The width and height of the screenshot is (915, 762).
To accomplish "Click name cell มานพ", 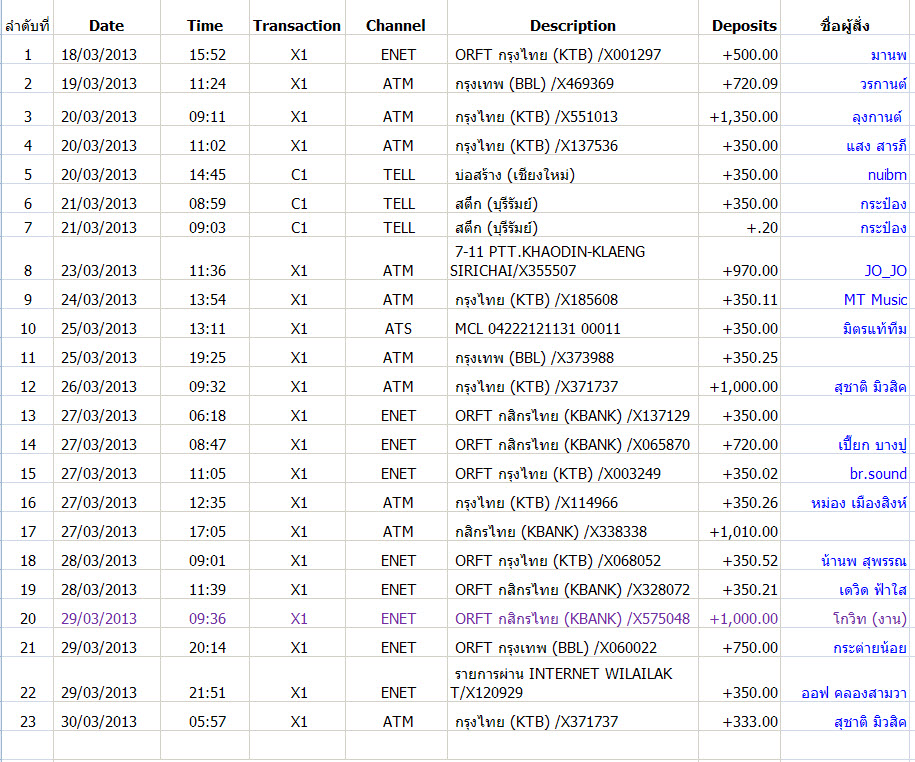I will coord(888,55).
